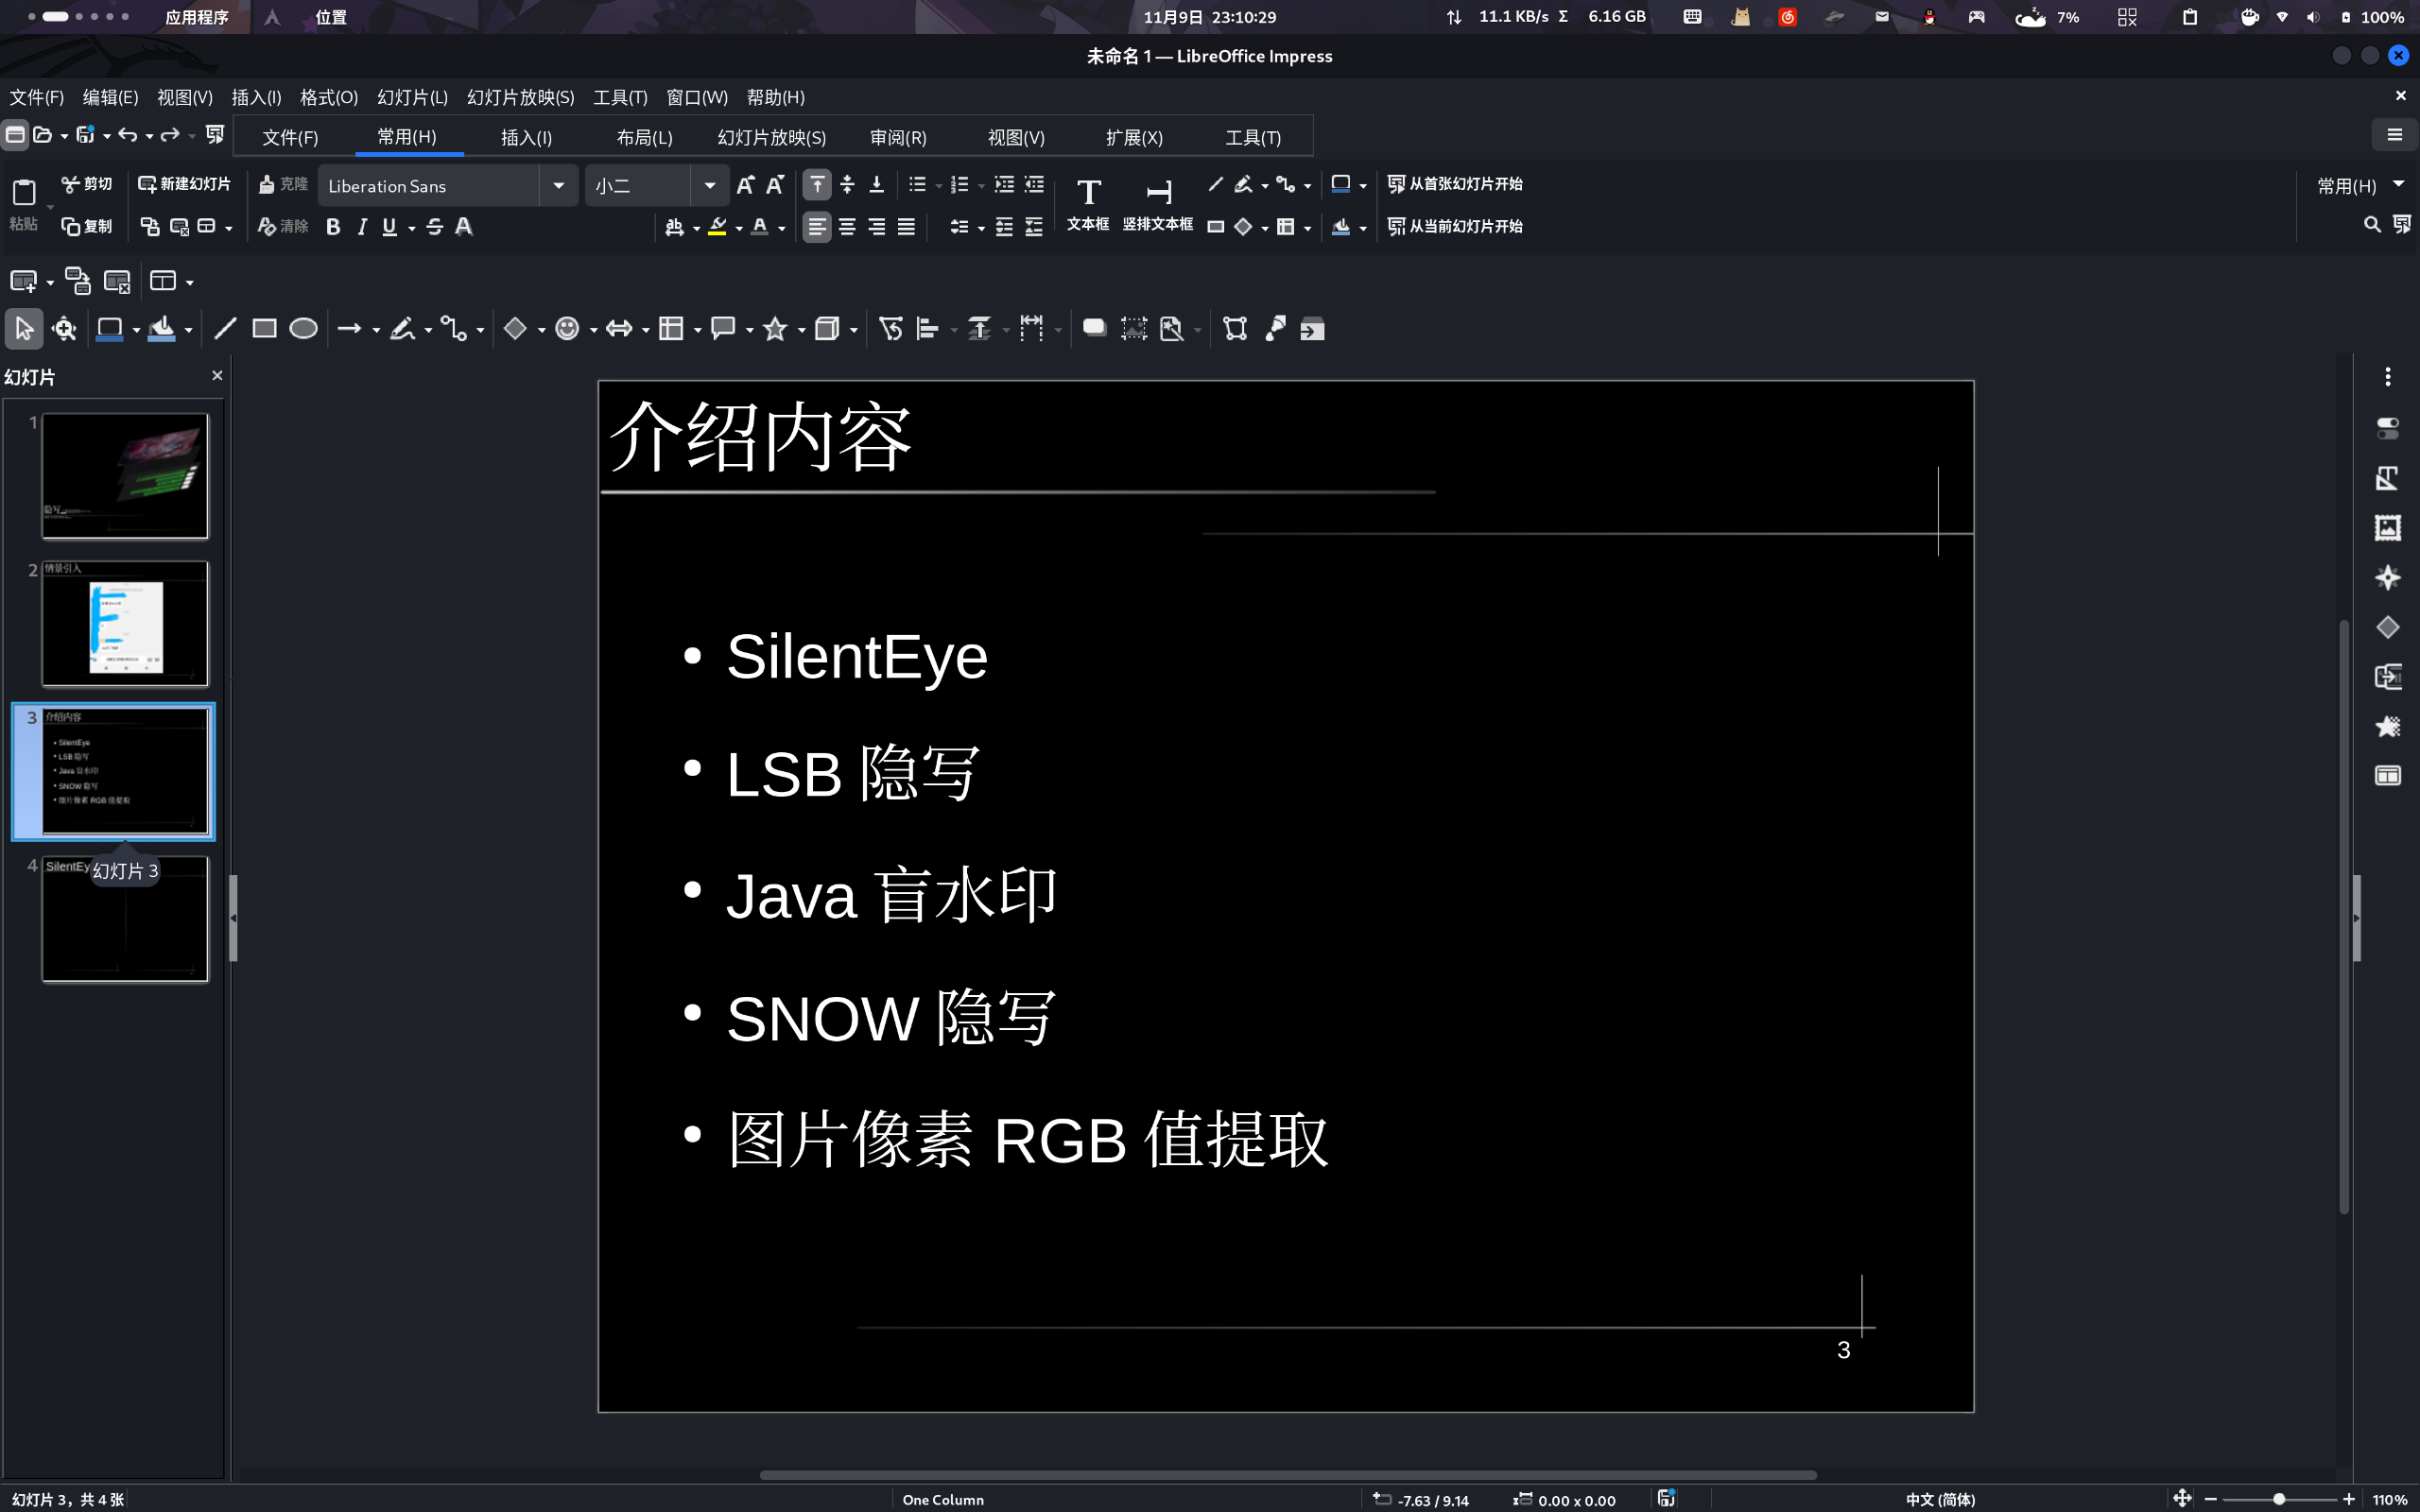Toggle Point Edit Mode icon

1235,328
